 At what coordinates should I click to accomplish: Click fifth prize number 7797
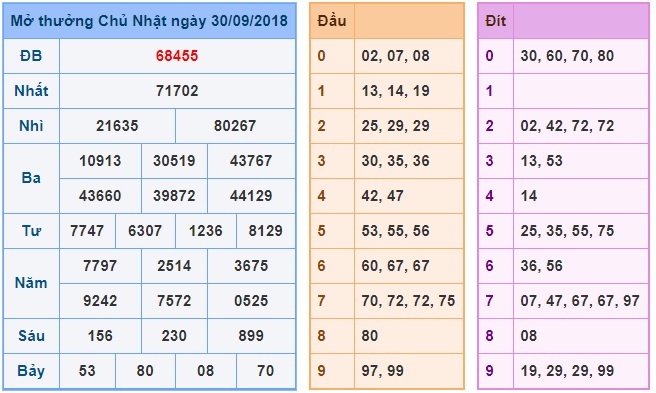(100, 266)
